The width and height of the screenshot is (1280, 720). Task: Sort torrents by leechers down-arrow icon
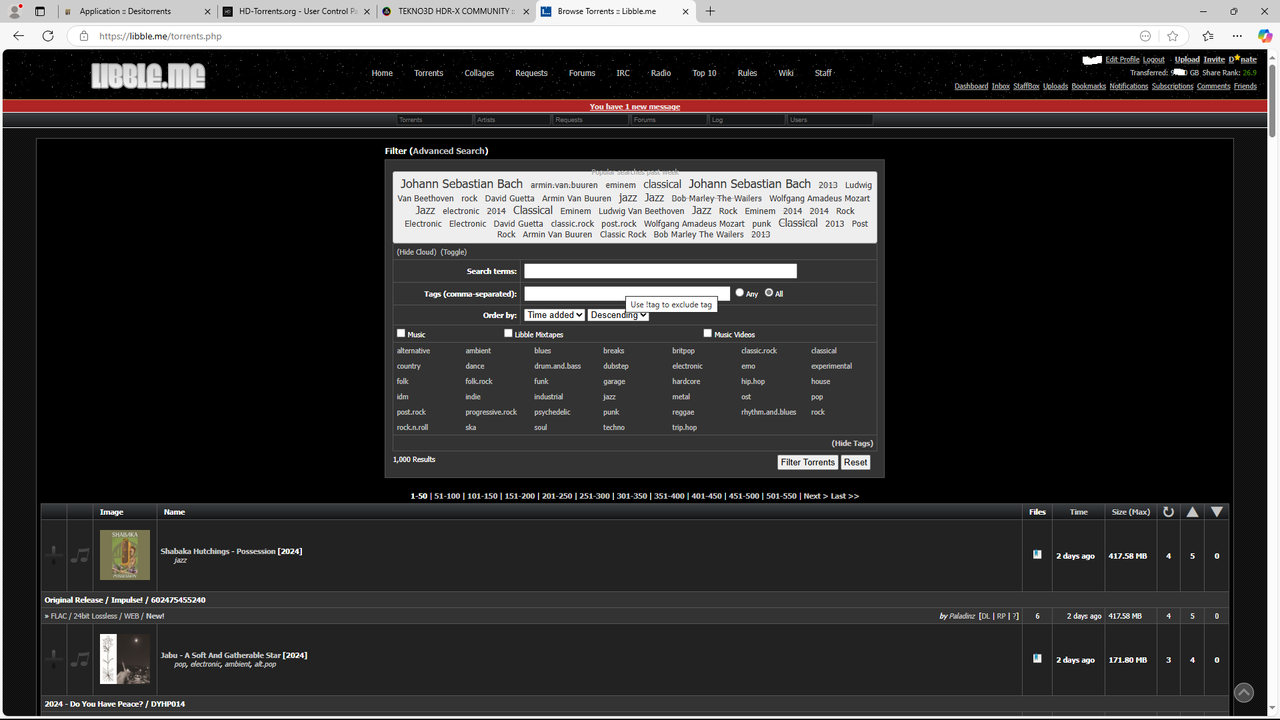pos(1216,512)
